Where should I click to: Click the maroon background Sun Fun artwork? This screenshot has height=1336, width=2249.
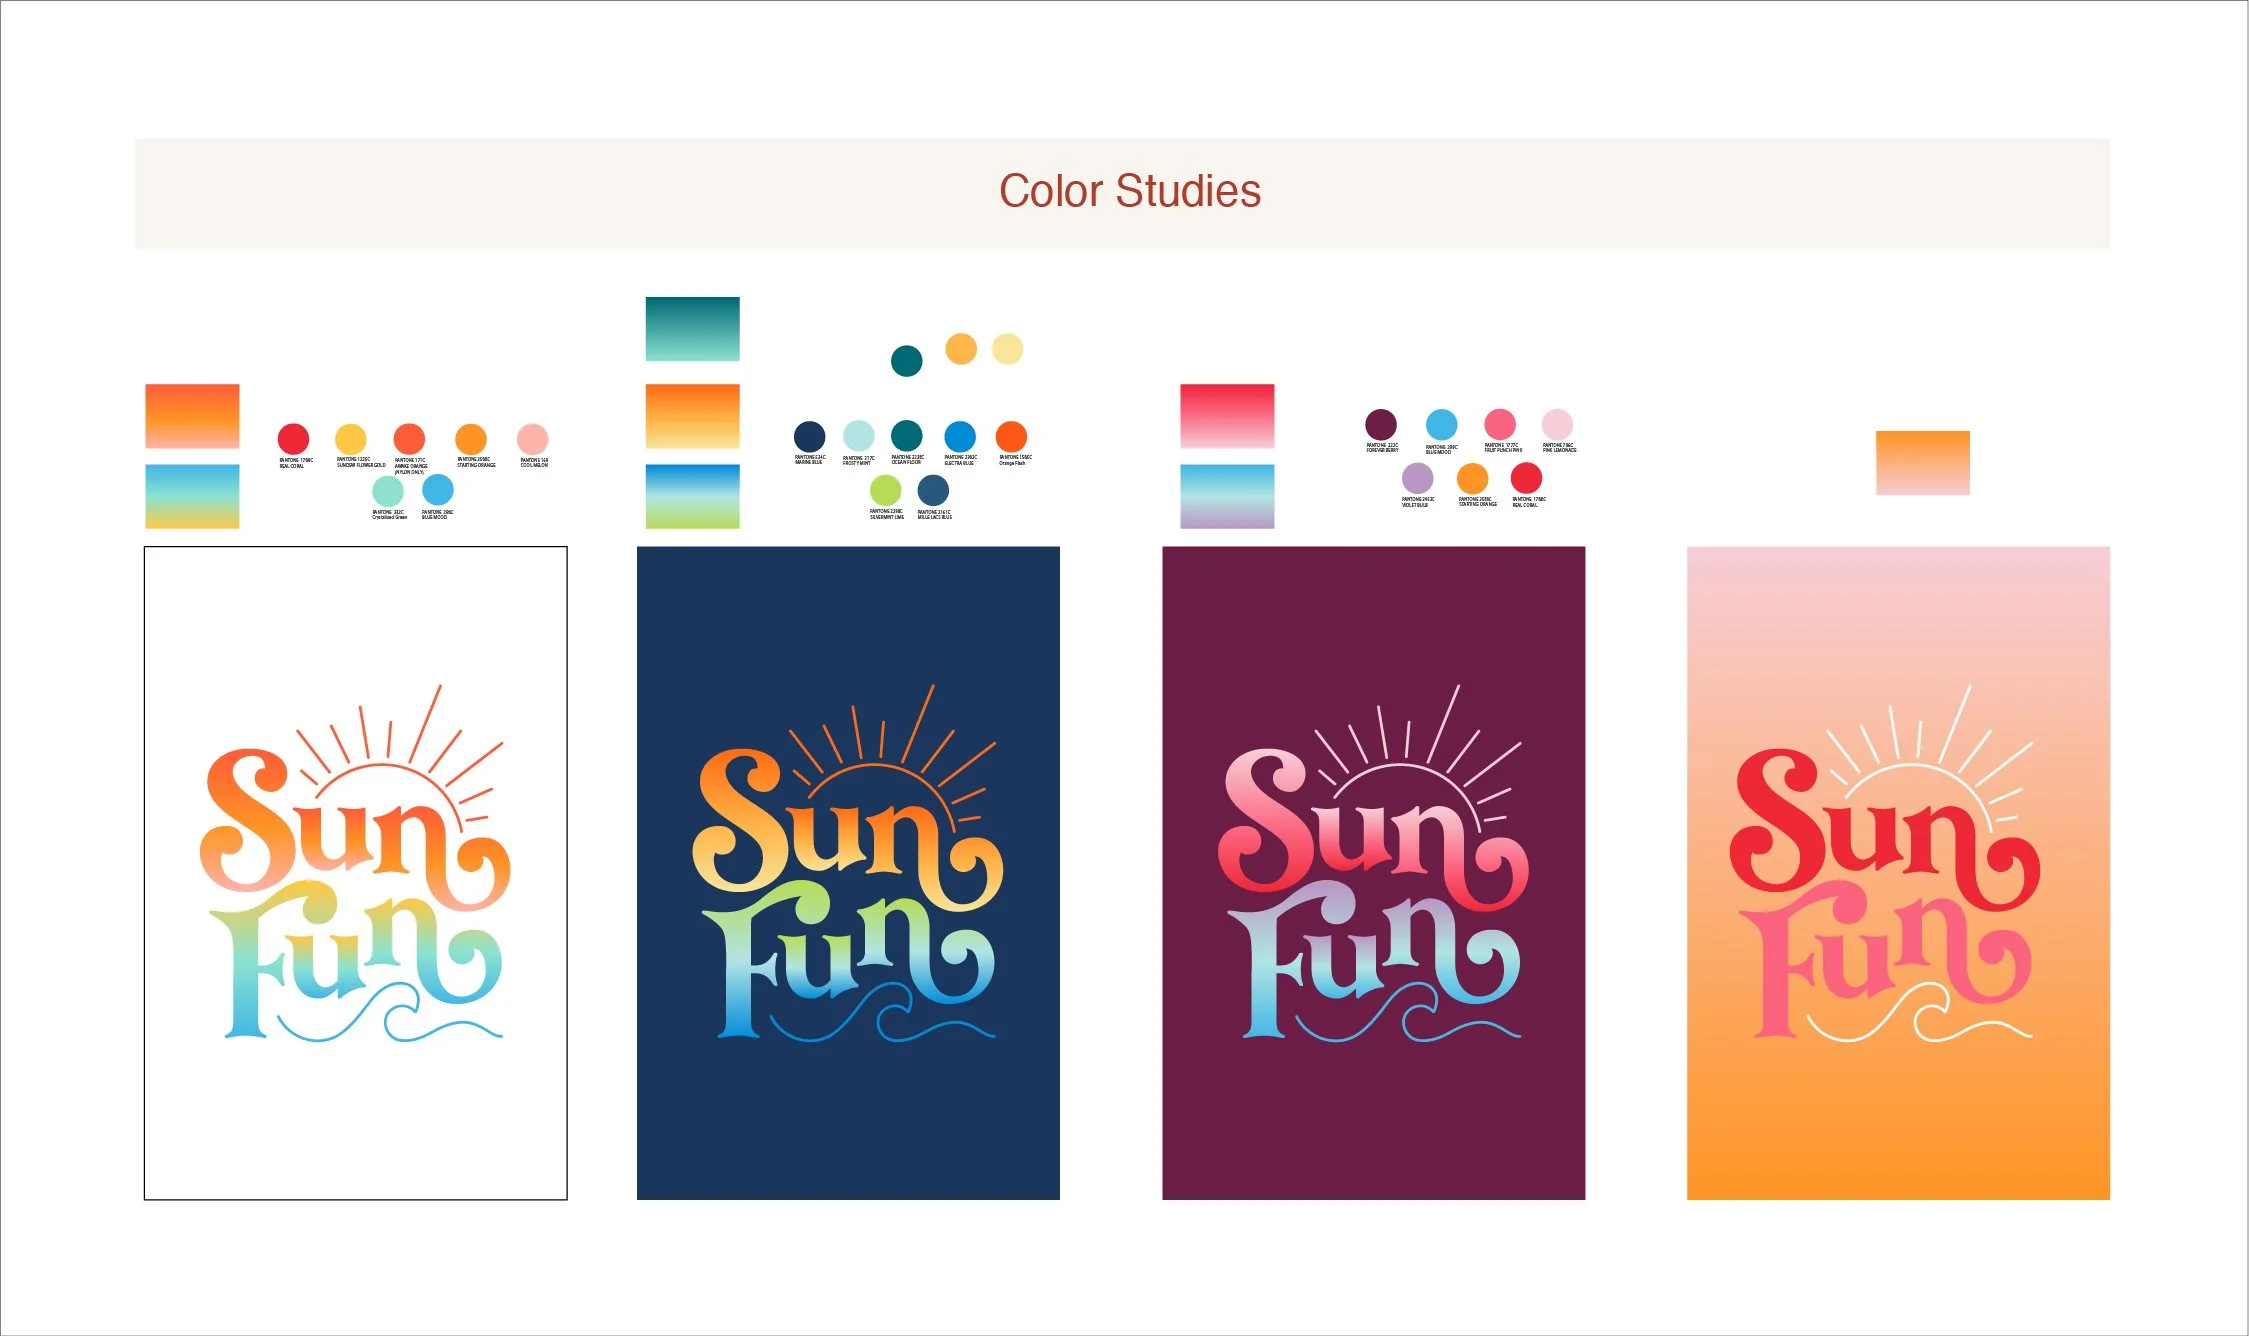1373,873
